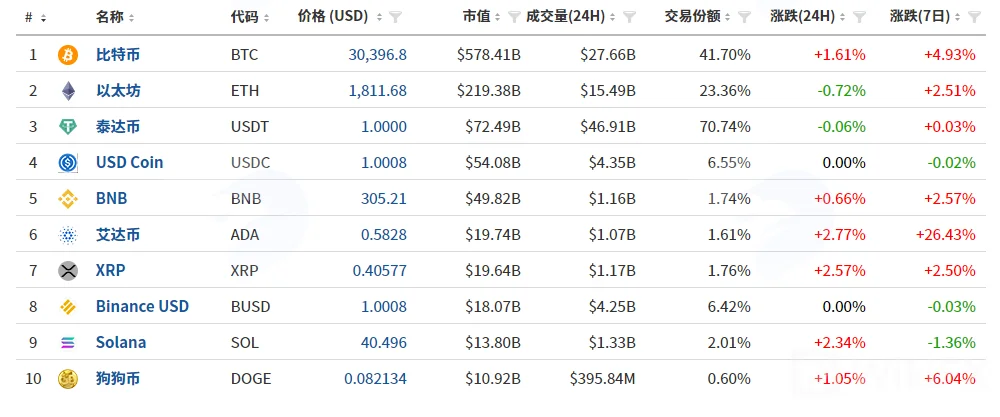Click 24H volume value $395.84M
Viewport: 1000px width, 417px height.
(x=603, y=379)
